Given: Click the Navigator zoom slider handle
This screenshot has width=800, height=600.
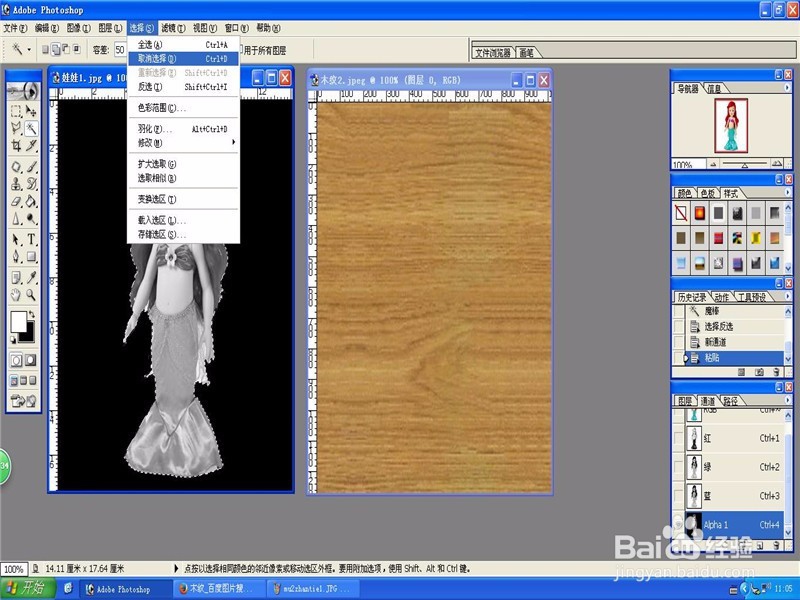Looking at the screenshot, I should coord(744,165).
